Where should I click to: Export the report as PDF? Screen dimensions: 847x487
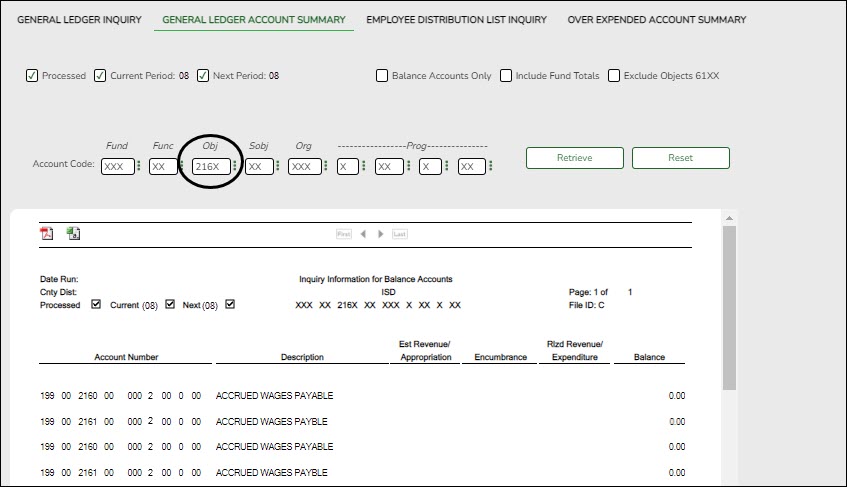tap(46, 234)
